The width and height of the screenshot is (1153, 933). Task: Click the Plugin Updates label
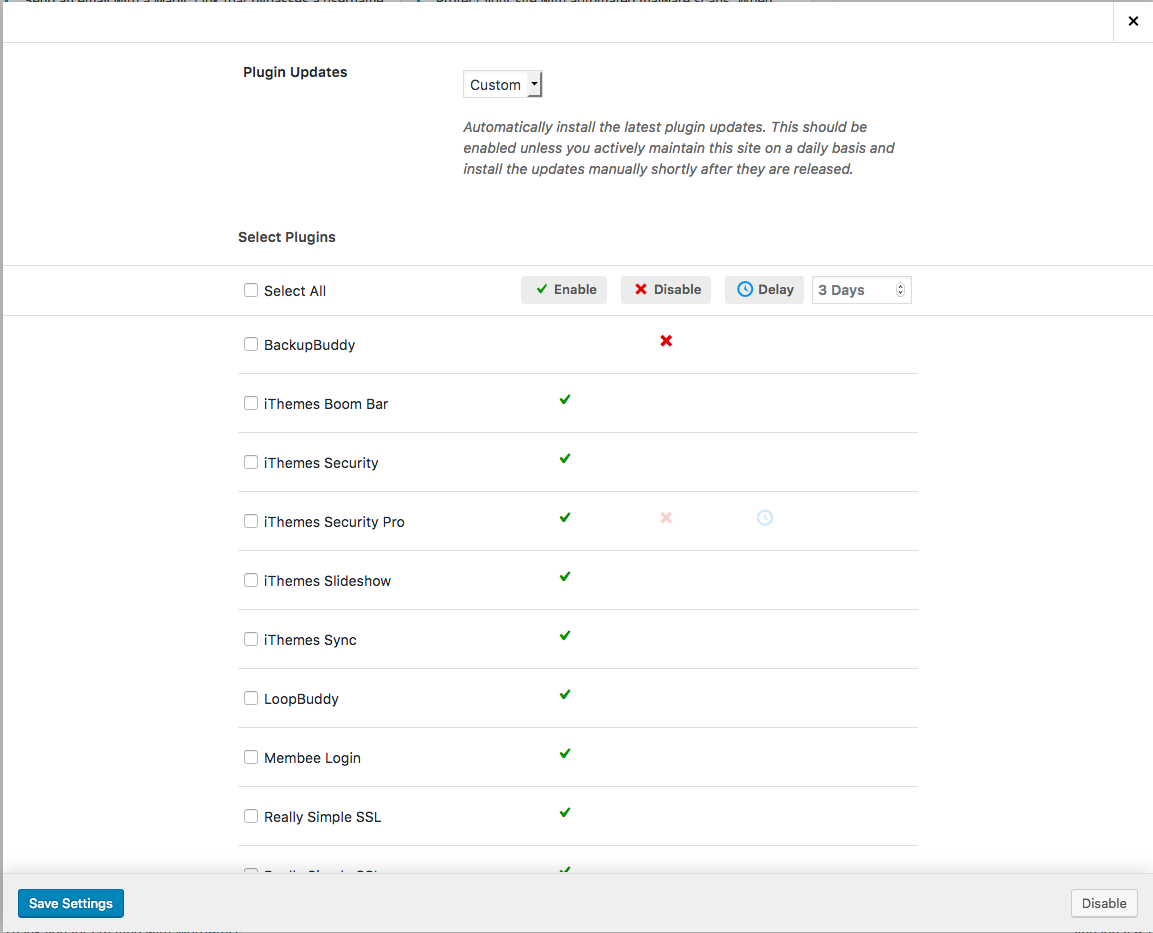(295, 72)
